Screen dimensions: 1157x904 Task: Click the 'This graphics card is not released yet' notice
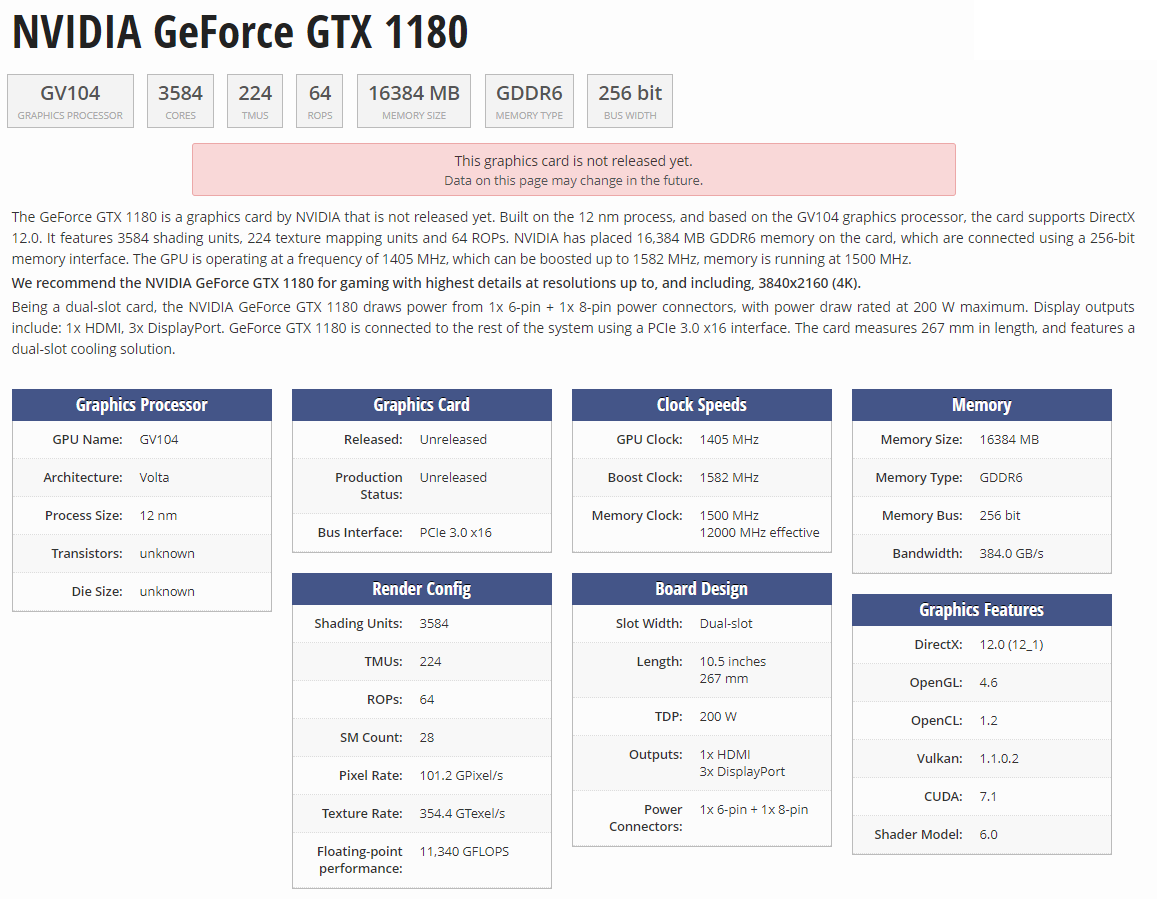pyautogui.click(x=573, y=170)
